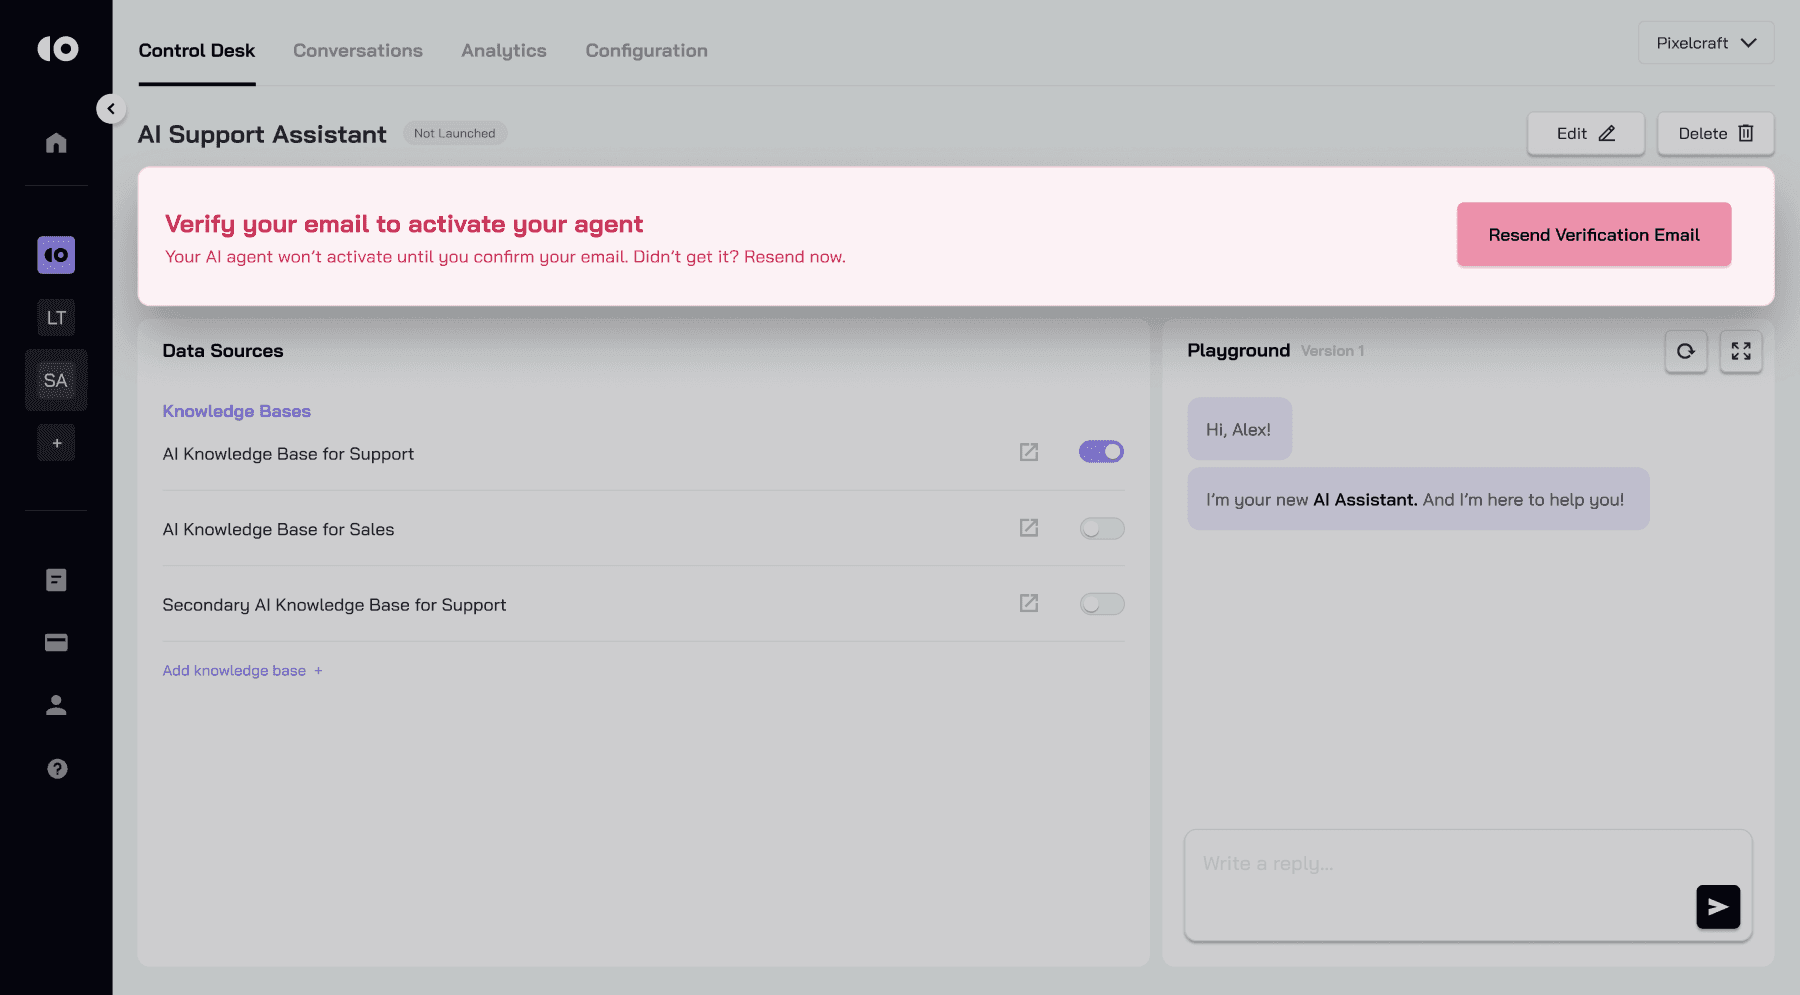
Task: Collapse the left navigation sidebar
Action: tap(111, 108)
